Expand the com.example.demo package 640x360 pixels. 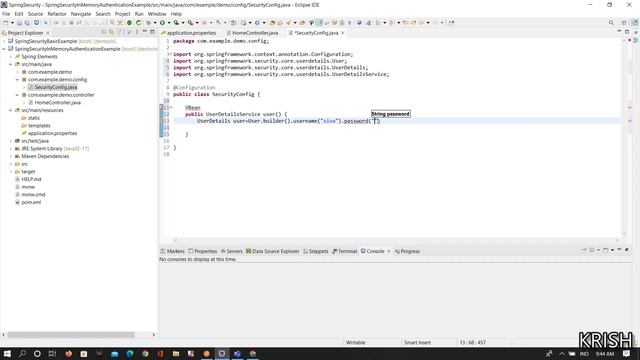(18, 72)
